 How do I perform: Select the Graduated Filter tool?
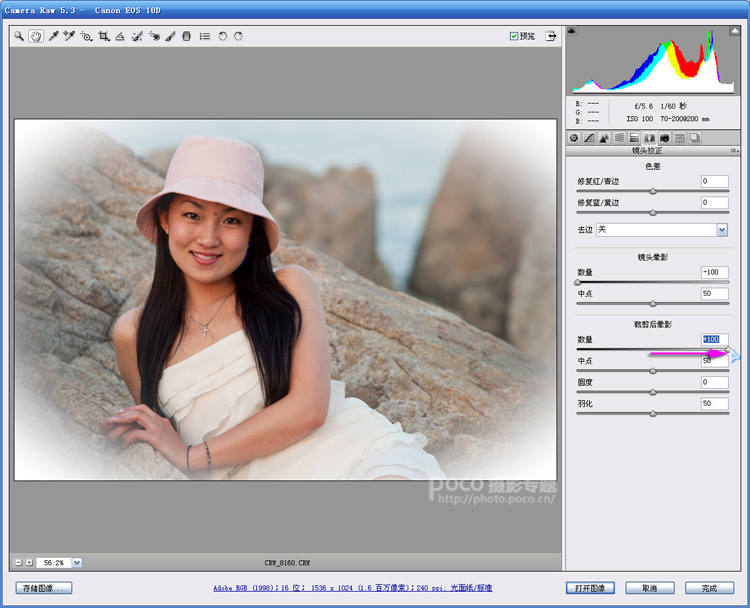pyautogui.click(x=187, y=36)
